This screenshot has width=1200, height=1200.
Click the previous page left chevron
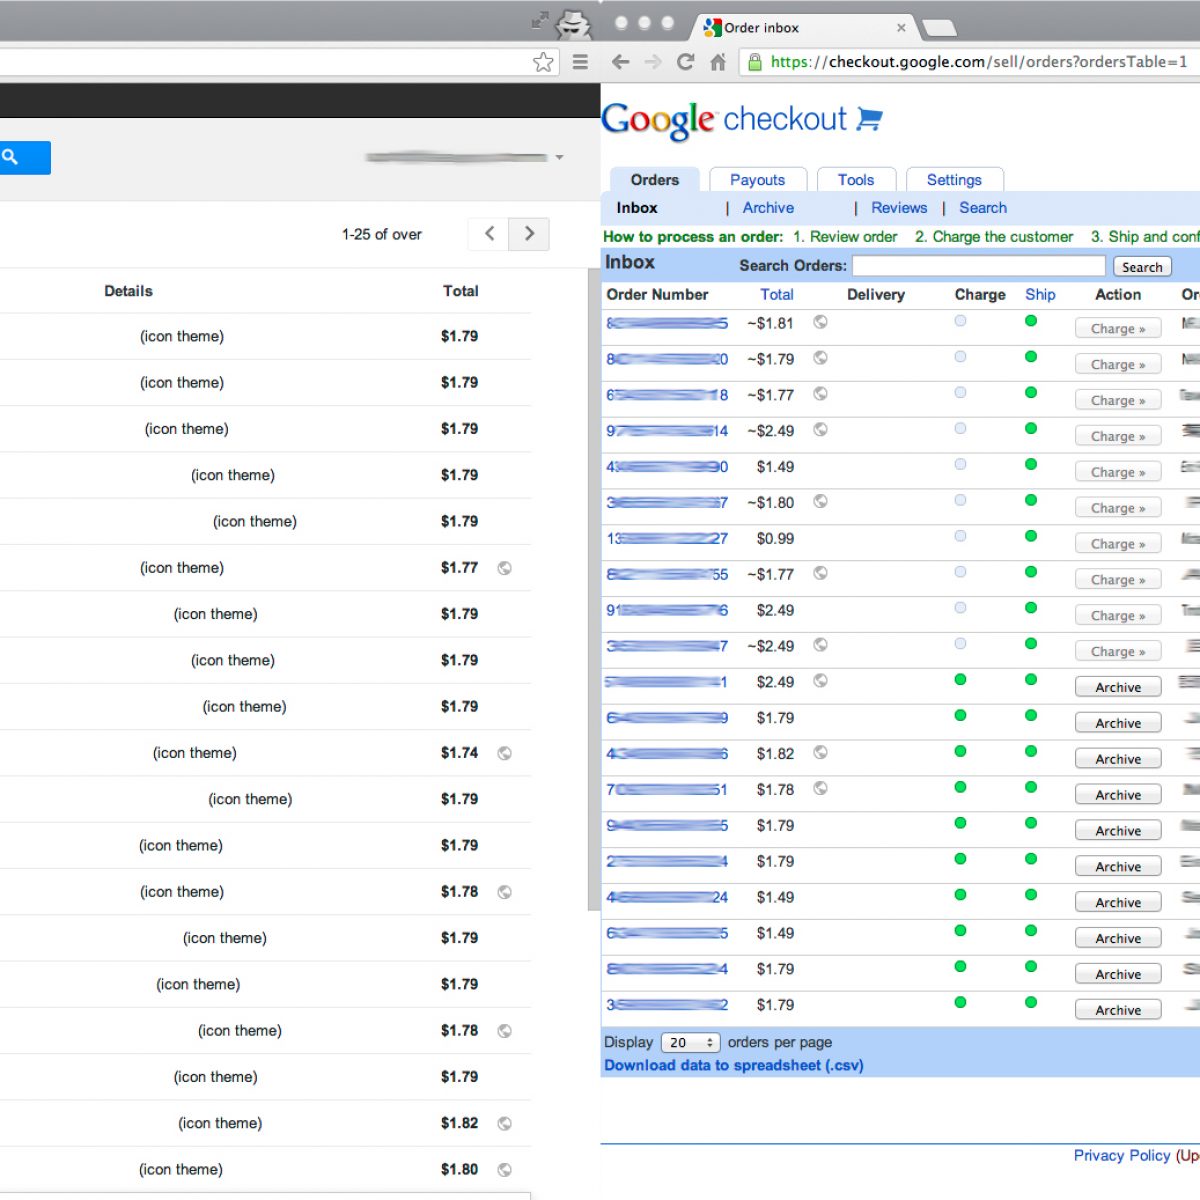click(489, 234)
